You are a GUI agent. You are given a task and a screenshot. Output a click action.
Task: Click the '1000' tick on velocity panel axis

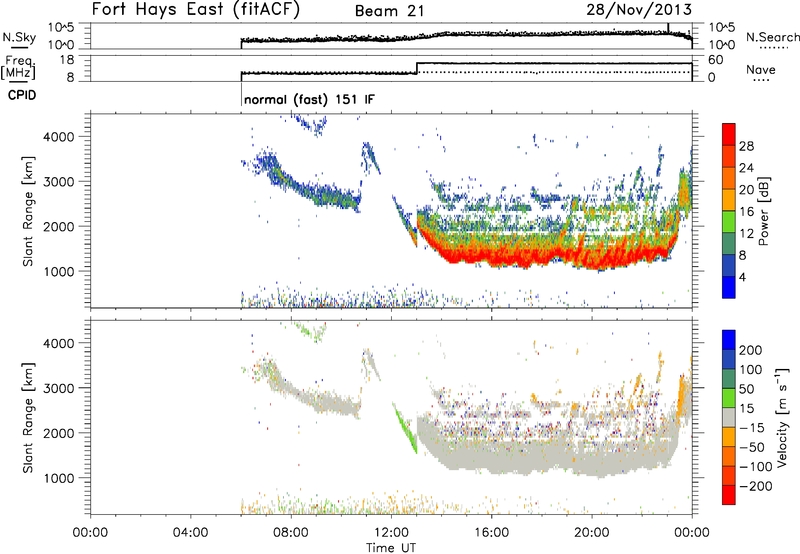point(59,478)
